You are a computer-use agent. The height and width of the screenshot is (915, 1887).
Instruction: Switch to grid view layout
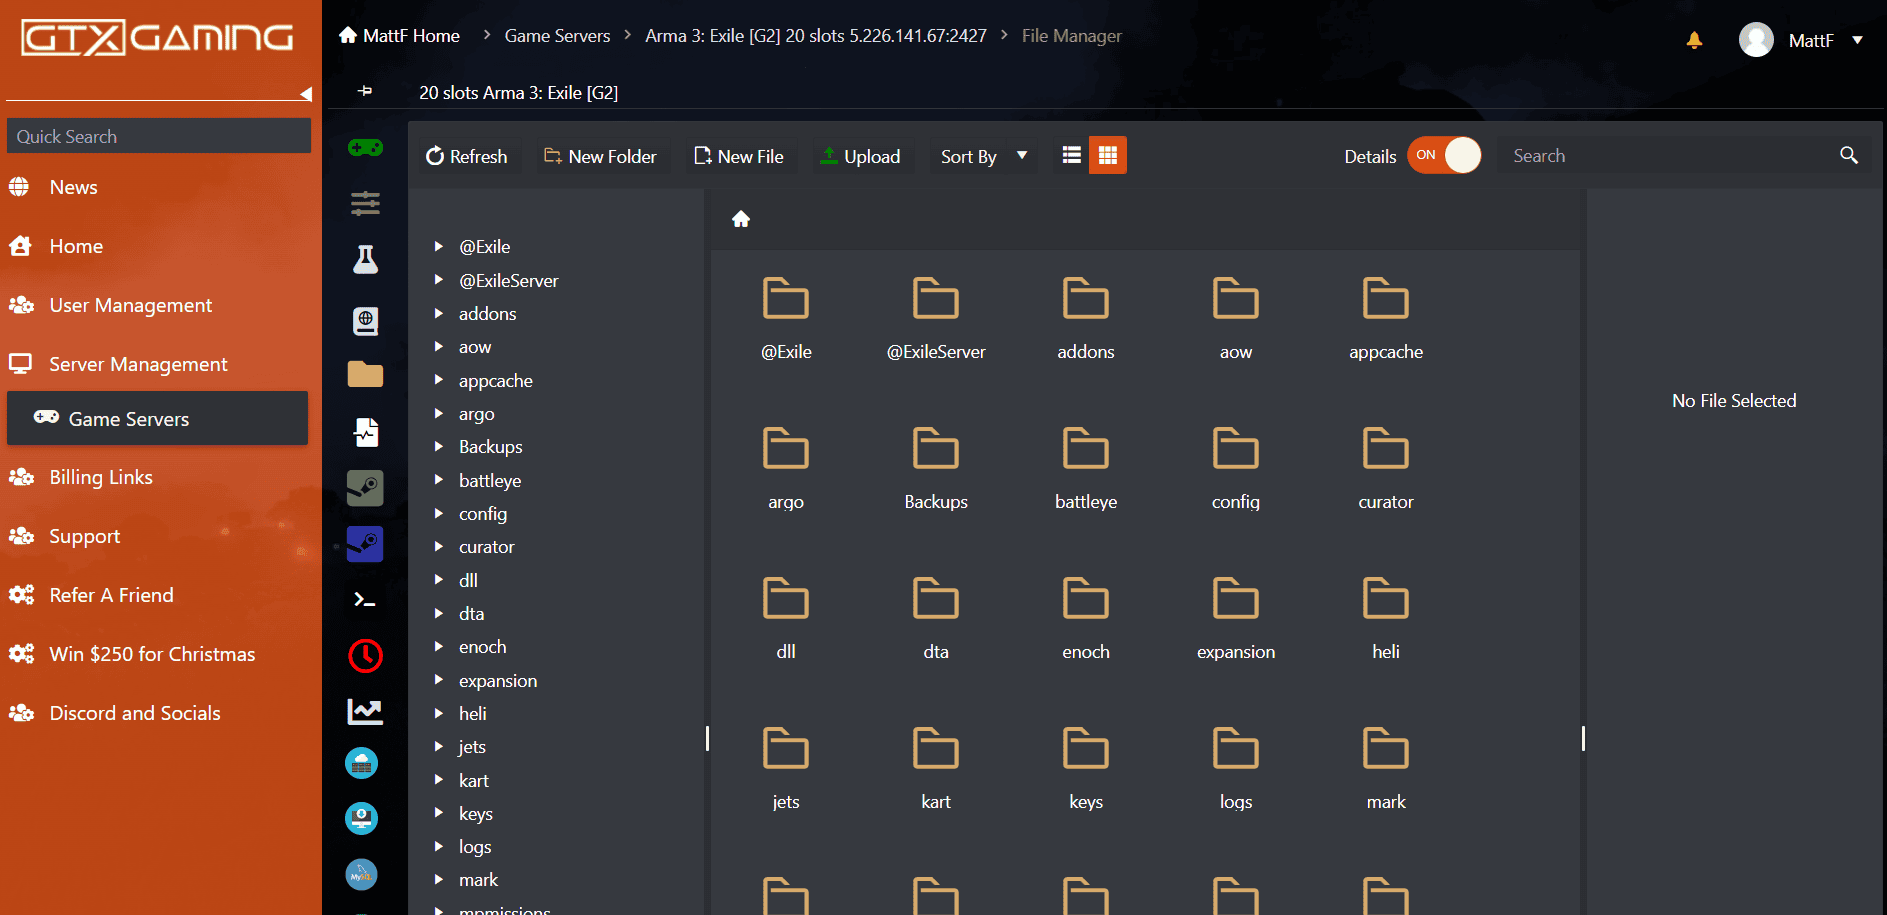click(x=1107, y=156)
